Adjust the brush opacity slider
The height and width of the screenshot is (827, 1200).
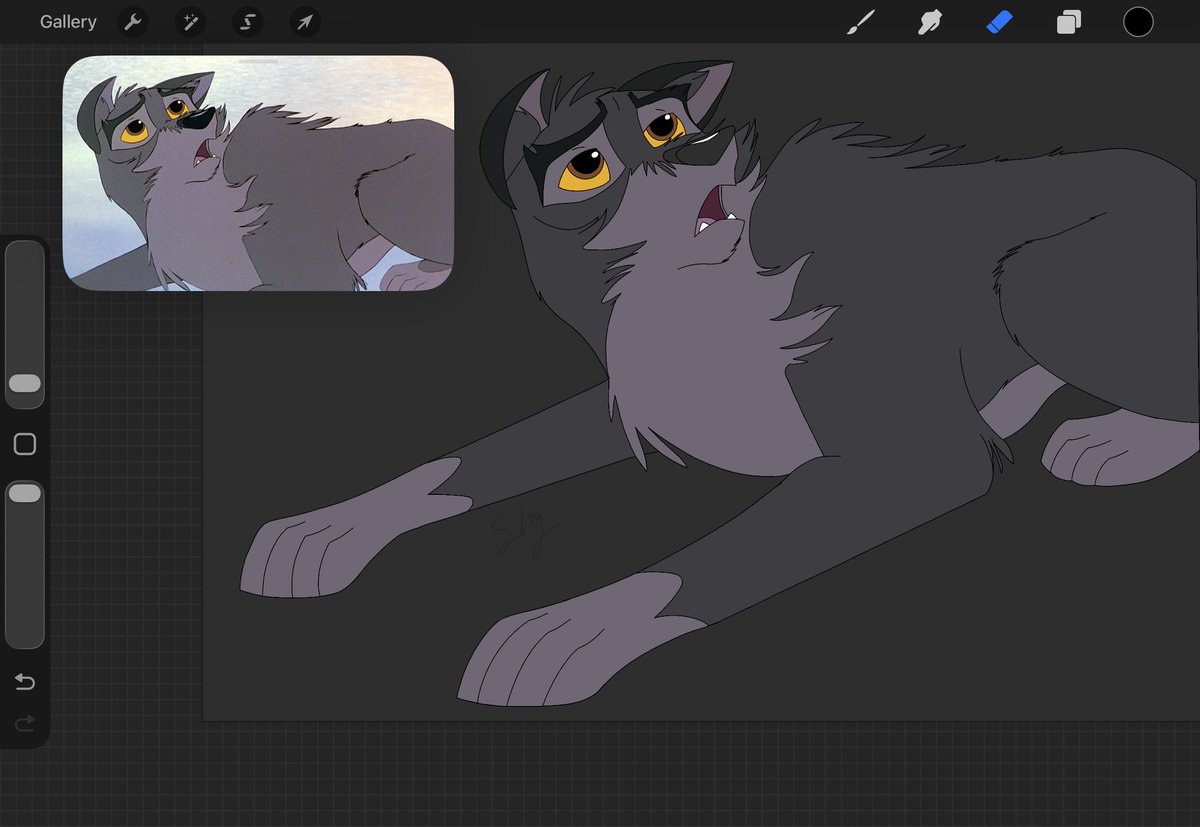25,565
